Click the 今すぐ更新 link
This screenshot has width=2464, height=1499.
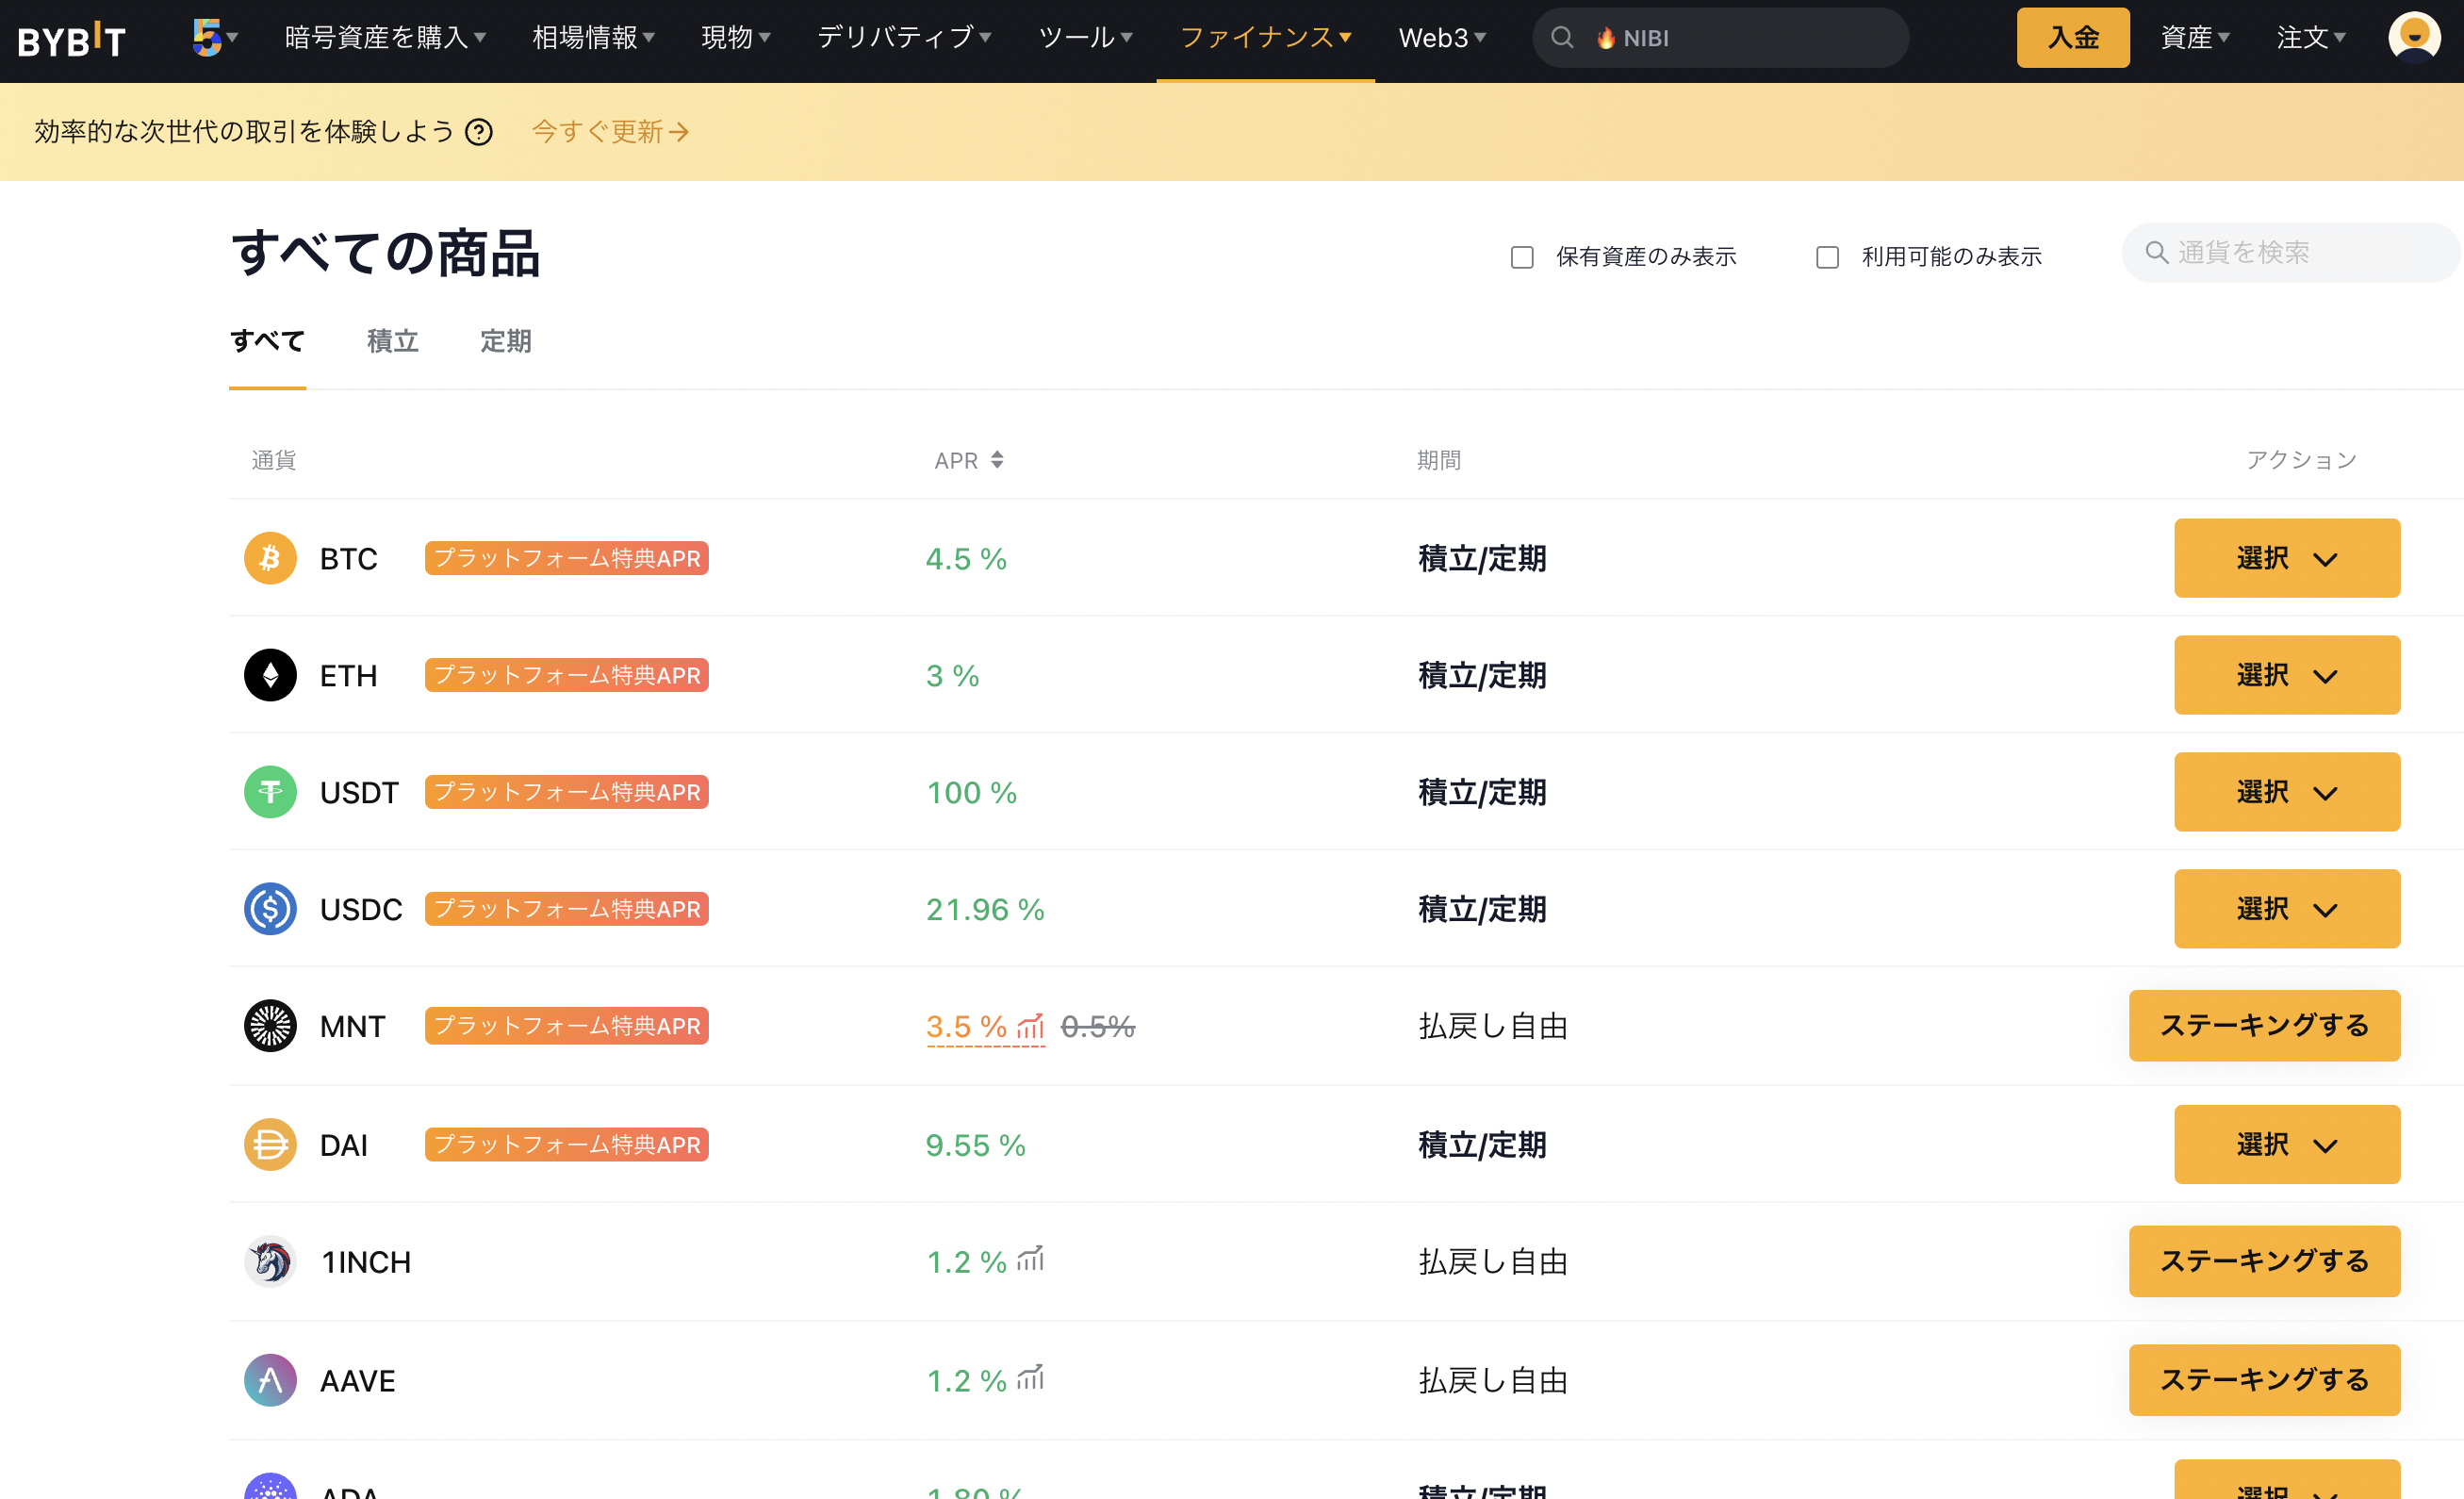click(x=609, y=132)
